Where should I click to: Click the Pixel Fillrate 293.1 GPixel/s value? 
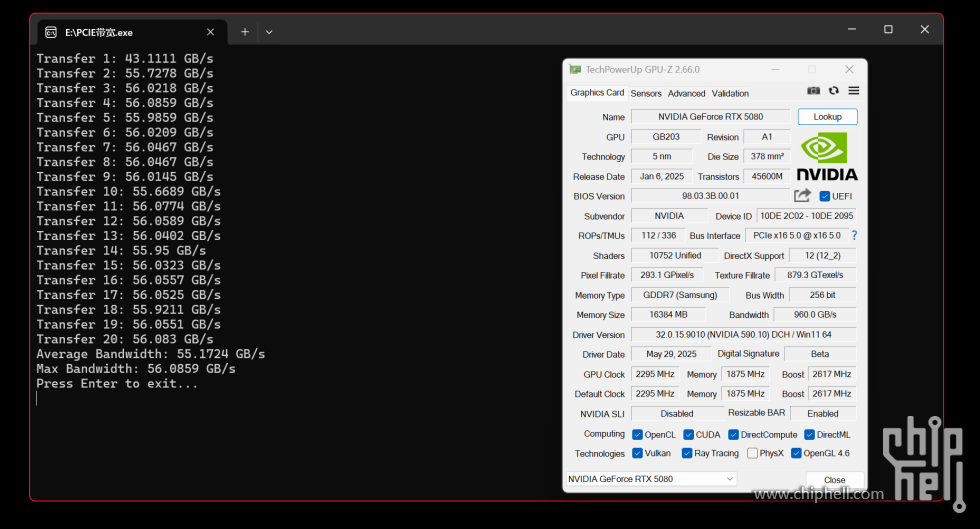click(x=667, y=275)
